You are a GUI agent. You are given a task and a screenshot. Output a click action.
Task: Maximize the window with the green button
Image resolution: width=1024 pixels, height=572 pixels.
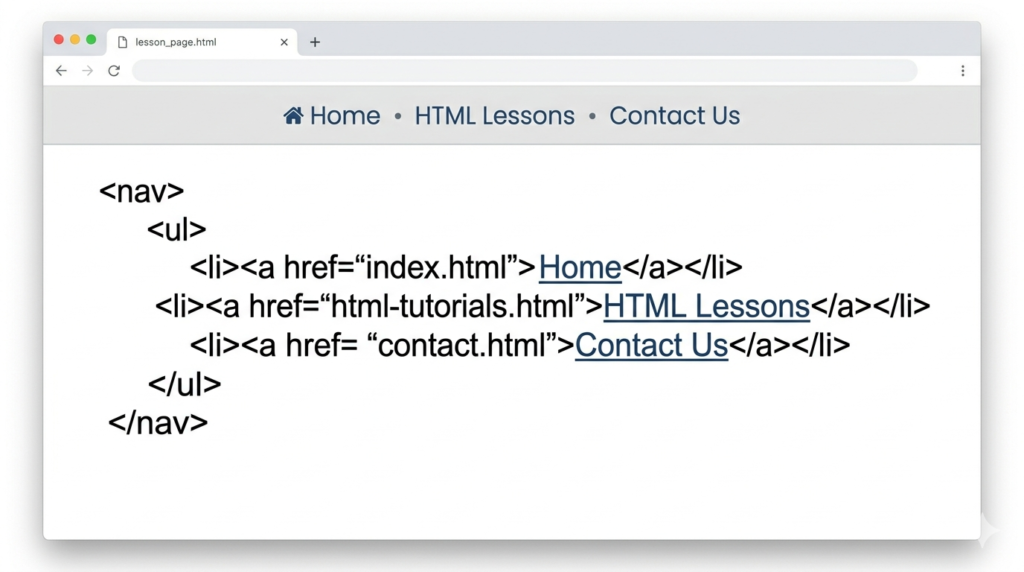pos(91,40)
